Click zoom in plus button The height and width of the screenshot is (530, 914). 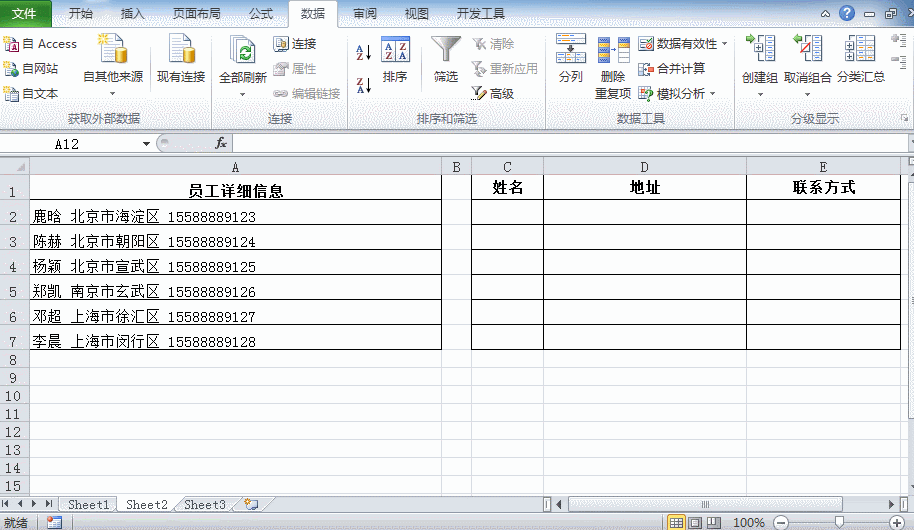pyautogui.click(x=897, y=522)
